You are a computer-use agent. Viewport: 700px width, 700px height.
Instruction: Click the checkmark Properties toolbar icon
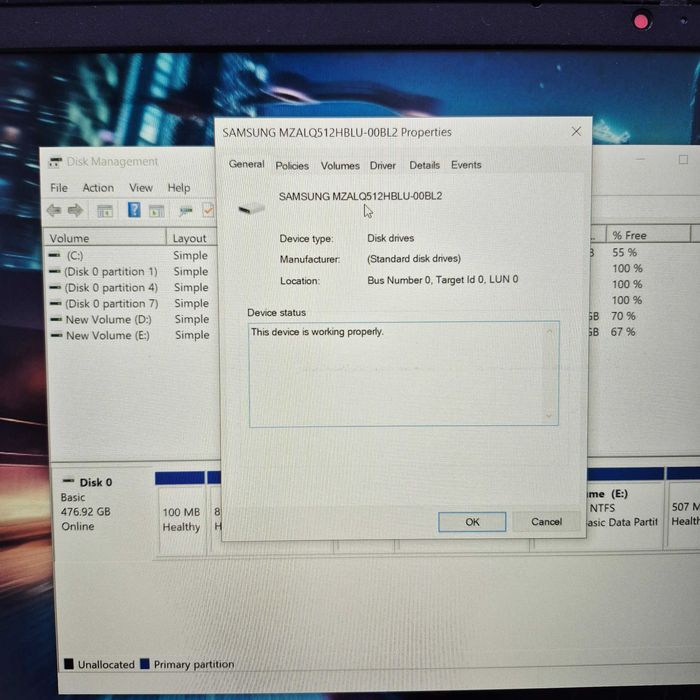pyautogui.click(x=208, y=210)
